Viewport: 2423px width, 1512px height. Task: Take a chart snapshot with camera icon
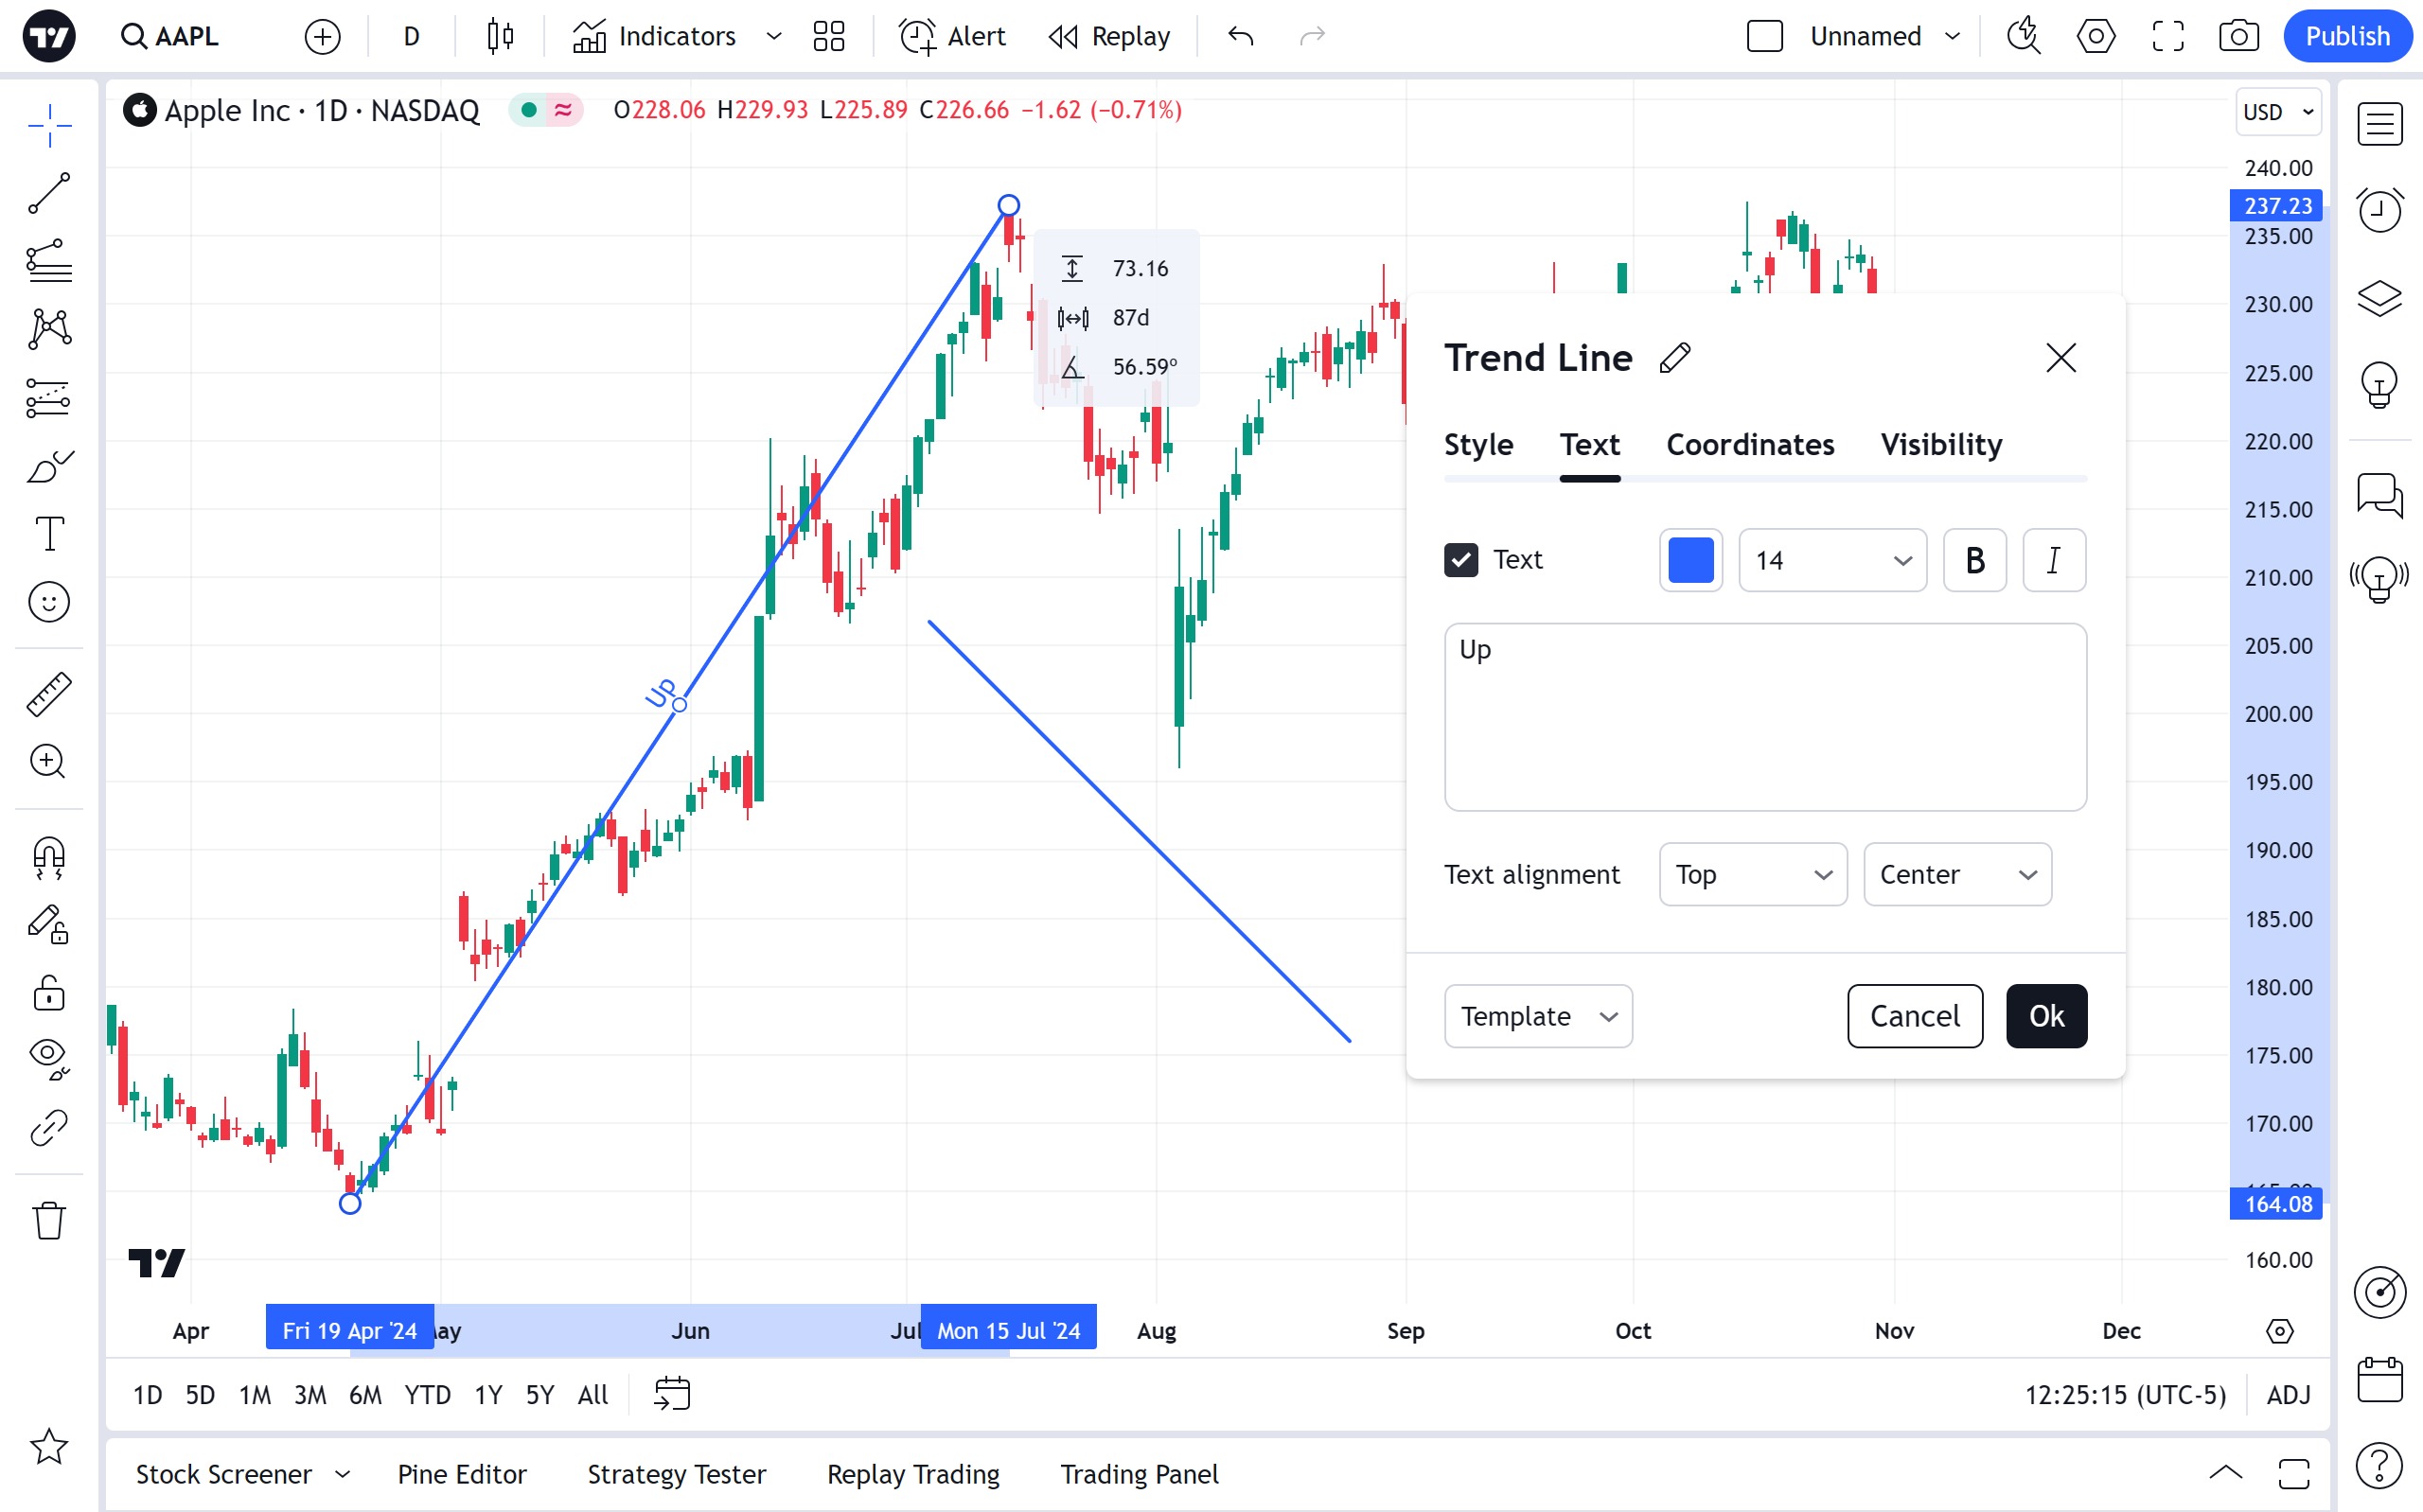pos(2238,37)
